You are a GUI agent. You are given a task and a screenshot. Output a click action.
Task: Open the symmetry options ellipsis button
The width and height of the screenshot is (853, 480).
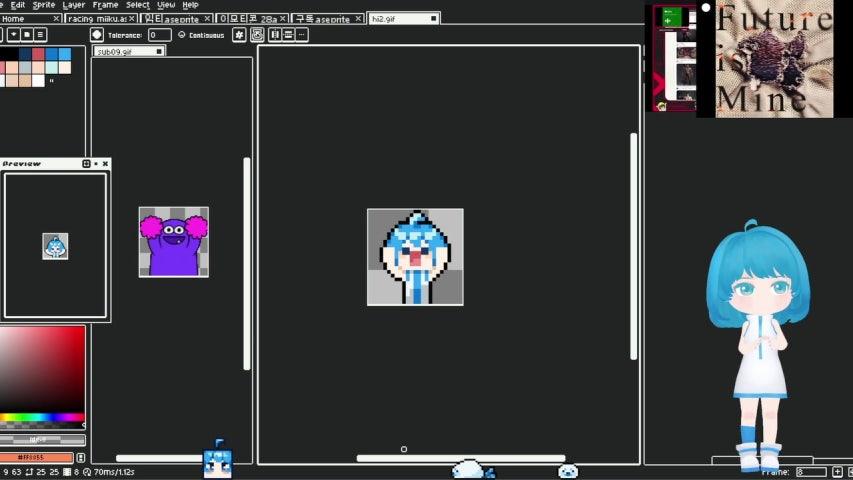tap(301, 35)
